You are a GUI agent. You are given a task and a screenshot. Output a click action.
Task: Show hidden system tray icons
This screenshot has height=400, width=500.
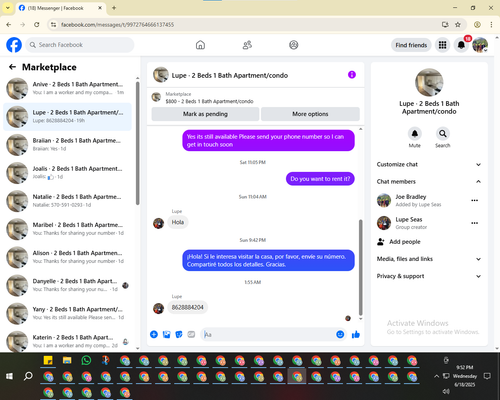(436, 376)
